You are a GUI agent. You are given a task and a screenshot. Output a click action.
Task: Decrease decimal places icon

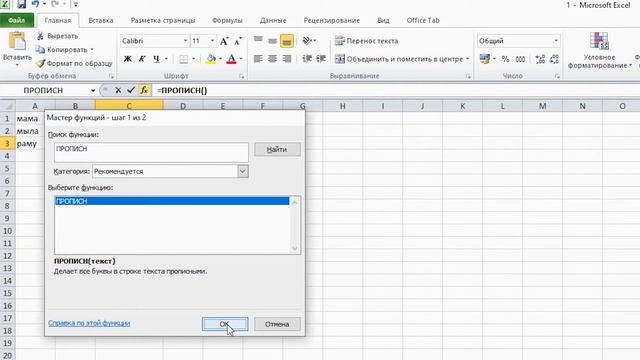click(x=554, y=59)
